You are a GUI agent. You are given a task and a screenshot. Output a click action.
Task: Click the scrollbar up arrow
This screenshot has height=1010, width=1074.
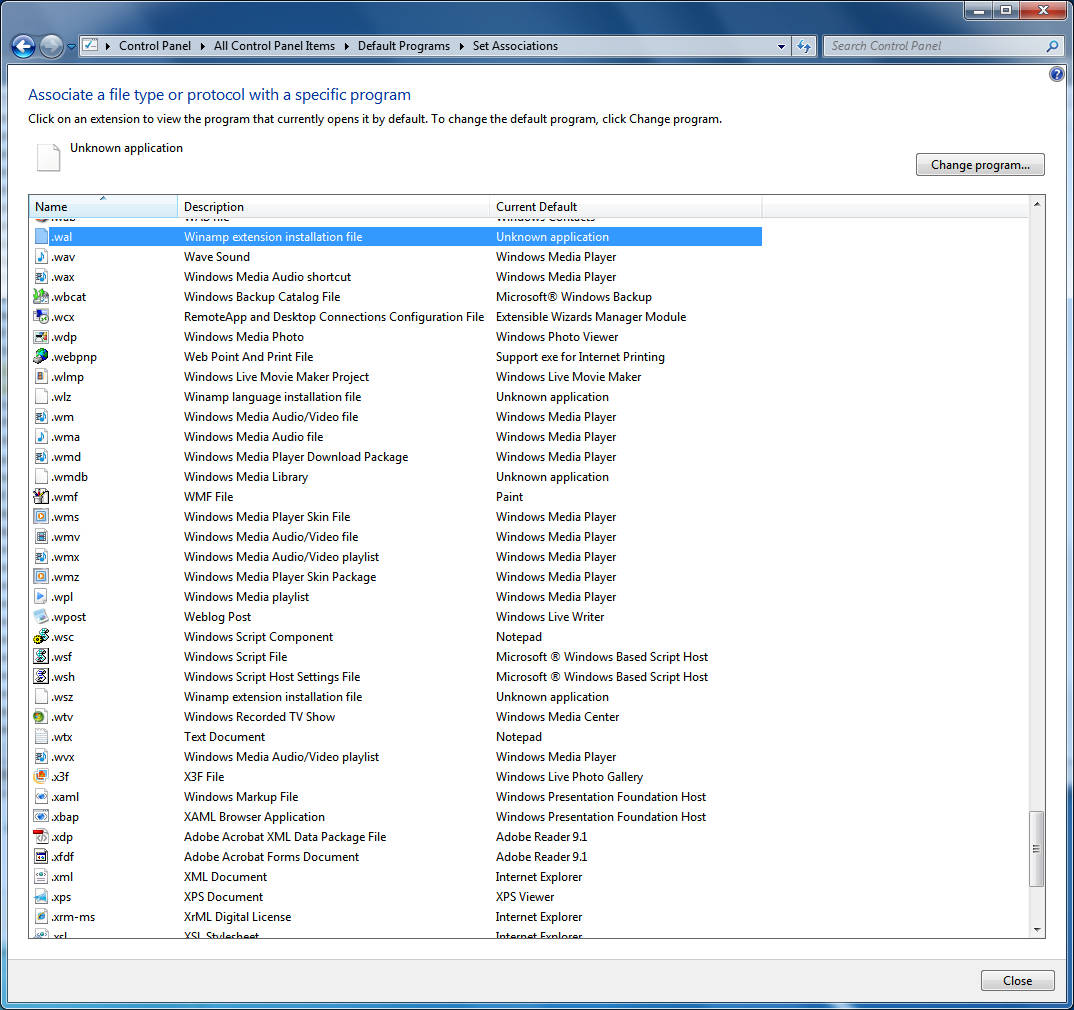click(1036, 204)
